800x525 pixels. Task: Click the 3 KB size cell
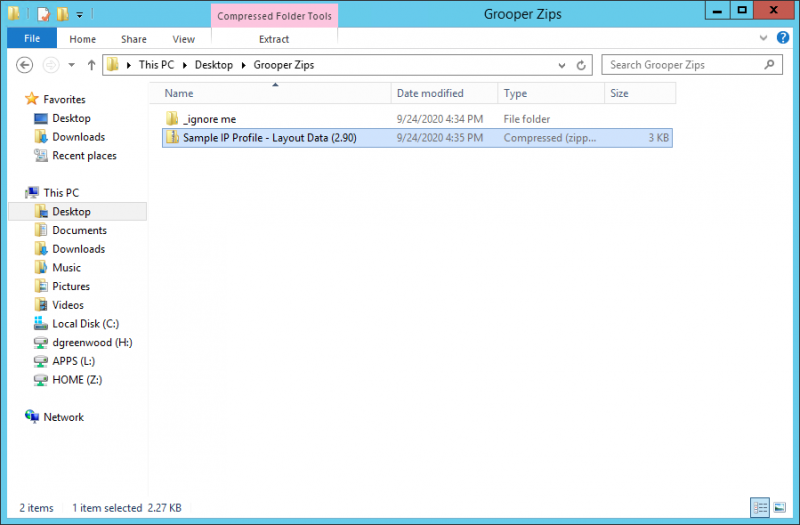pyautogui.click(x=658, y=138)
